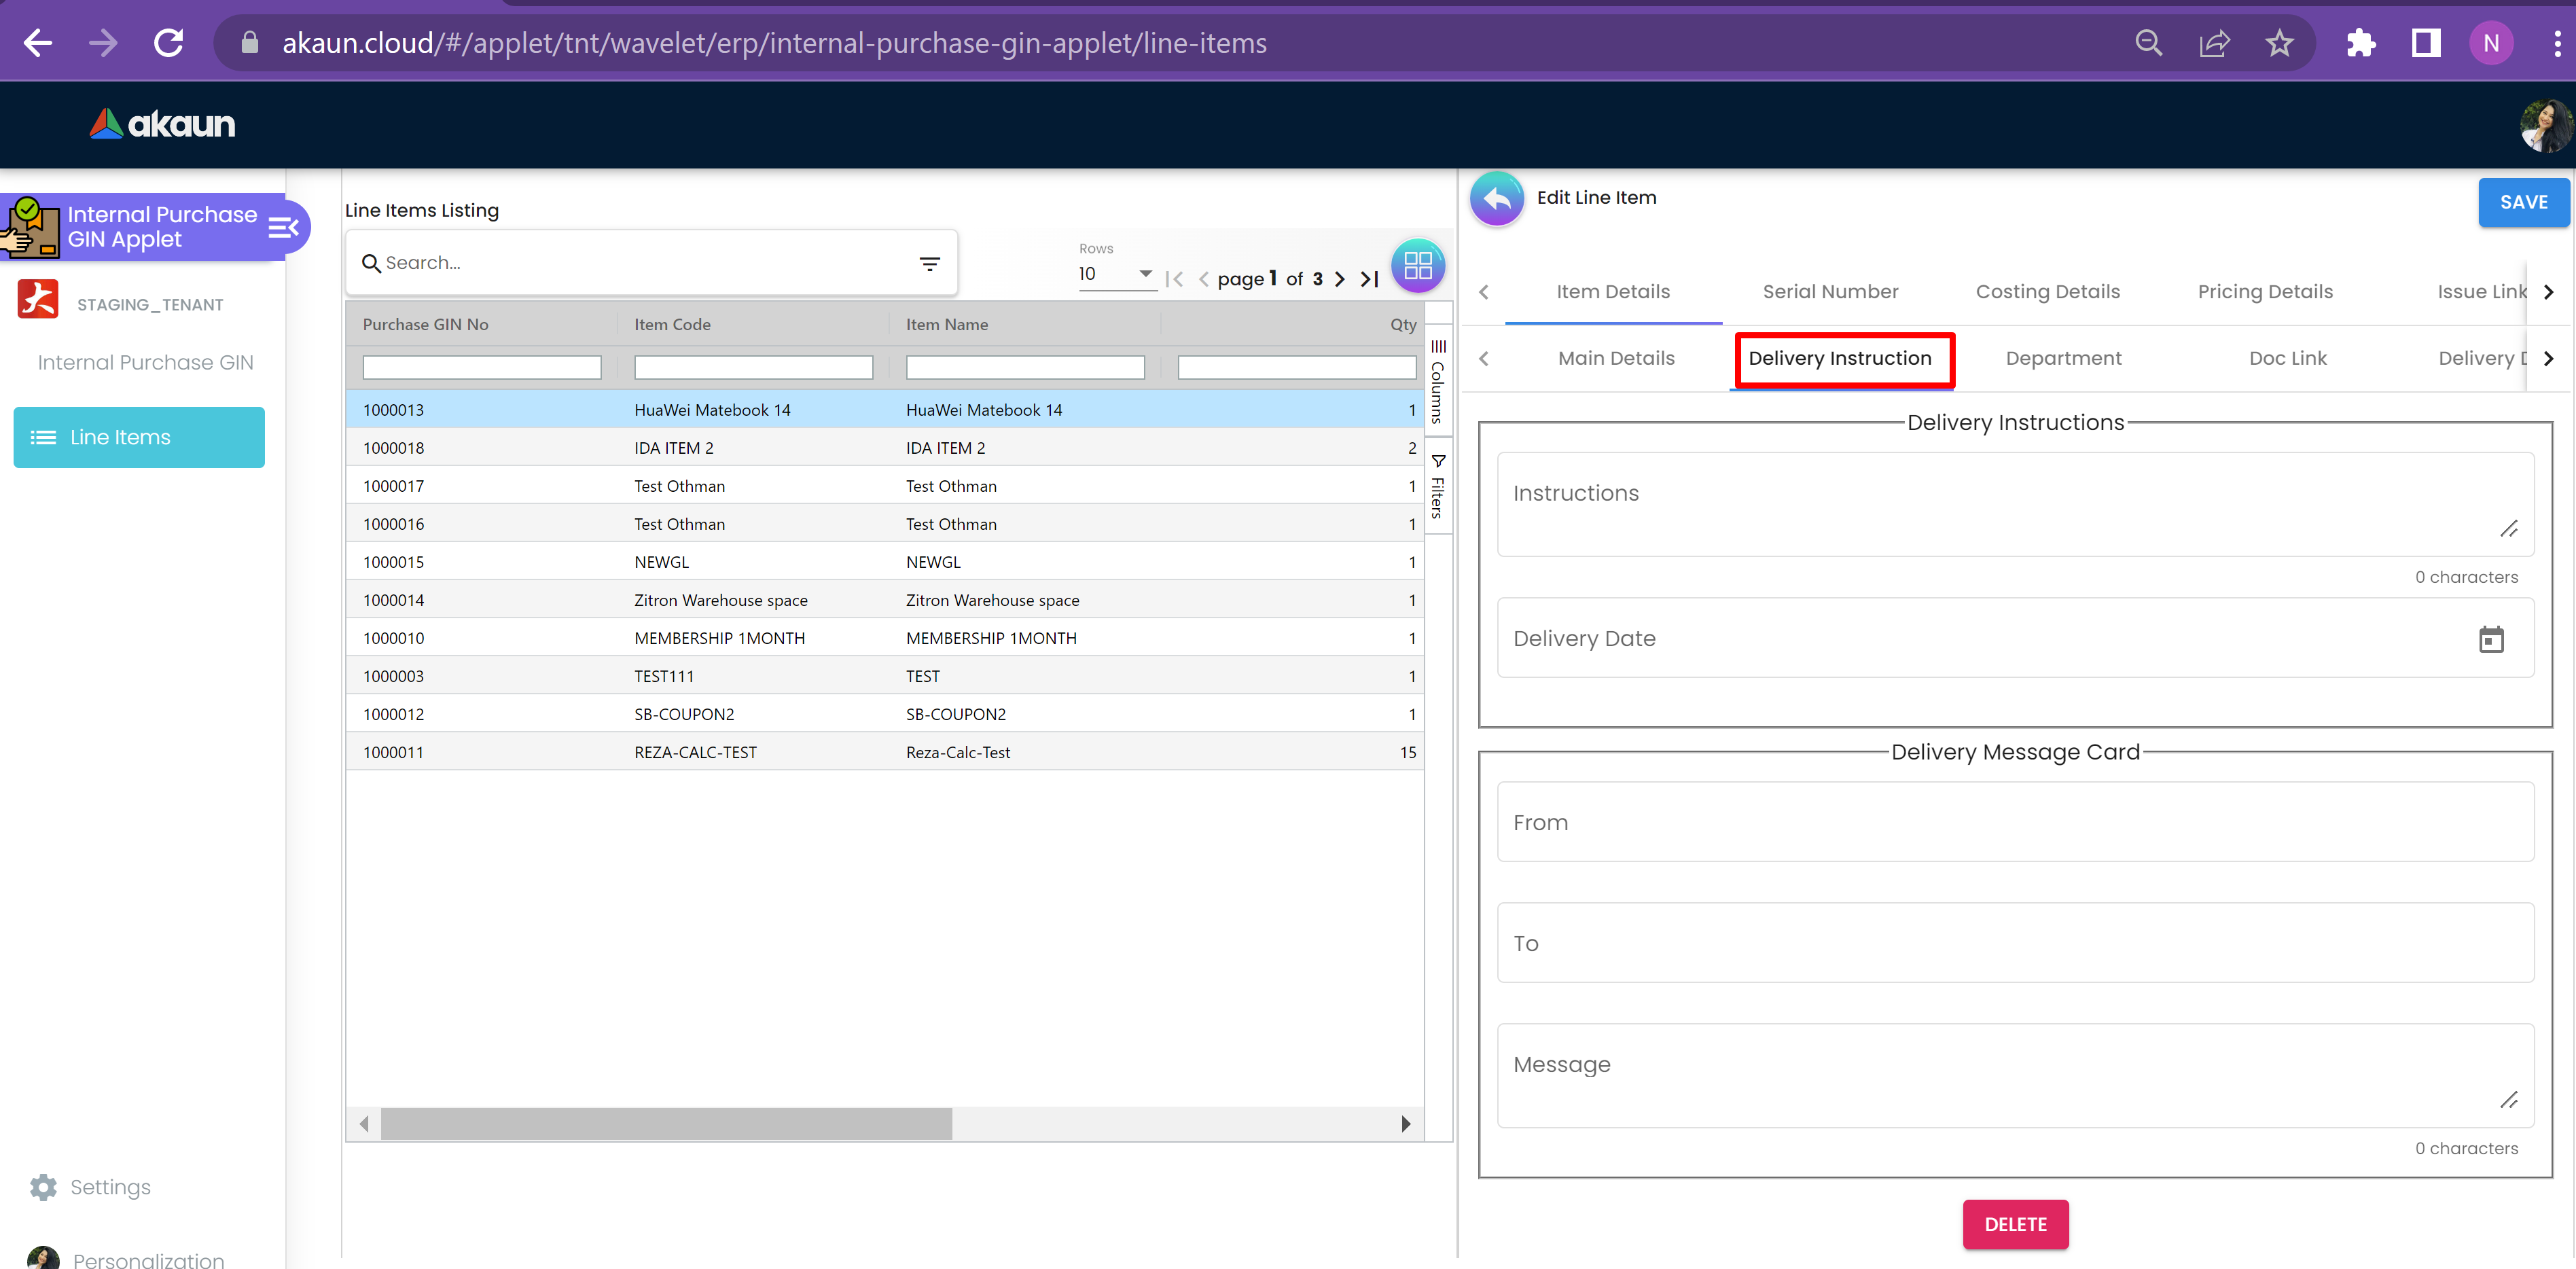Open the grid view toggle icon

tap(1417, 266)
